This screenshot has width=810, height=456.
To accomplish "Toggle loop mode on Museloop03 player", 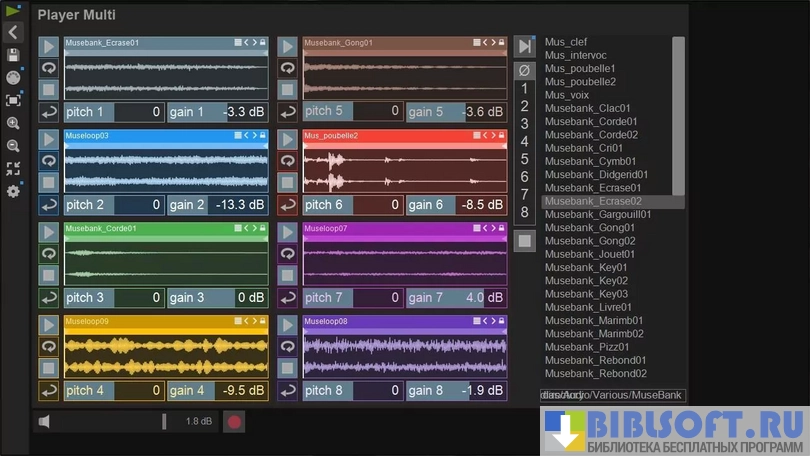I will [x=49, y=160].
